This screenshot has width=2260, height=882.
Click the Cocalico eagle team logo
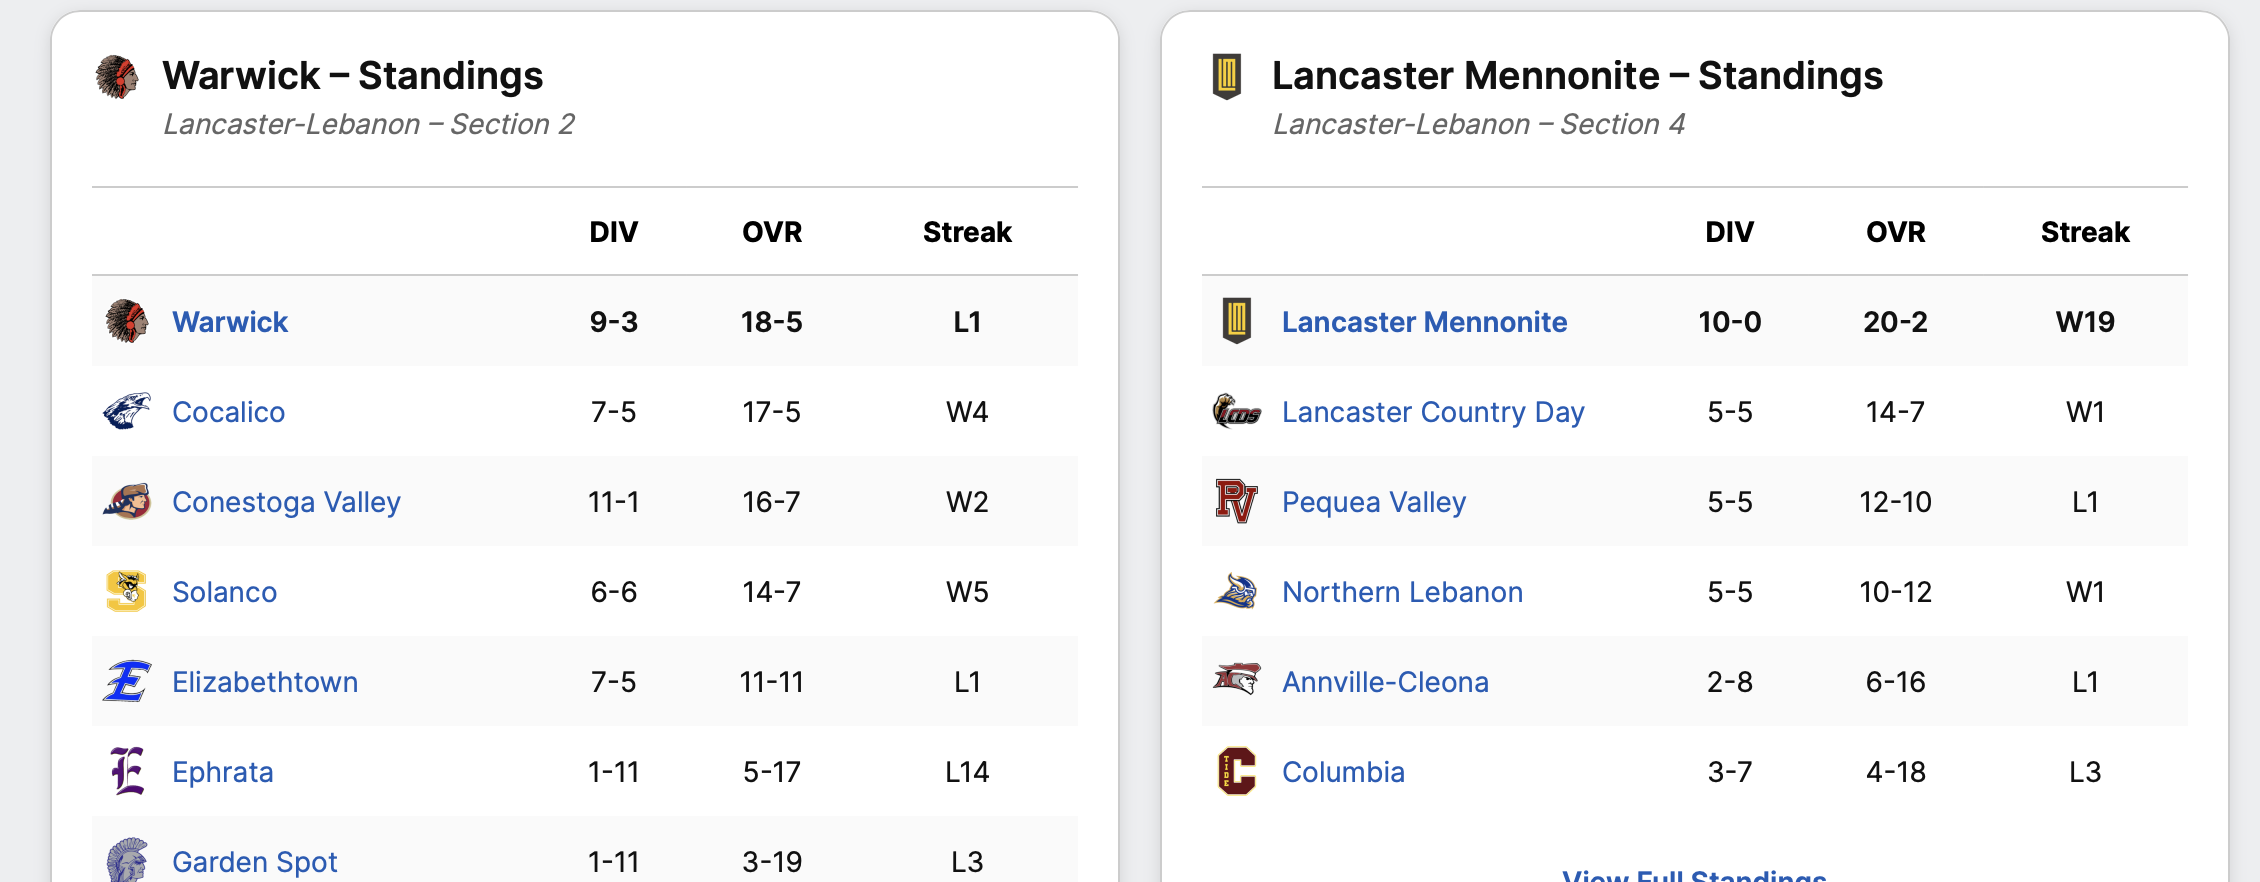[127, 411]
